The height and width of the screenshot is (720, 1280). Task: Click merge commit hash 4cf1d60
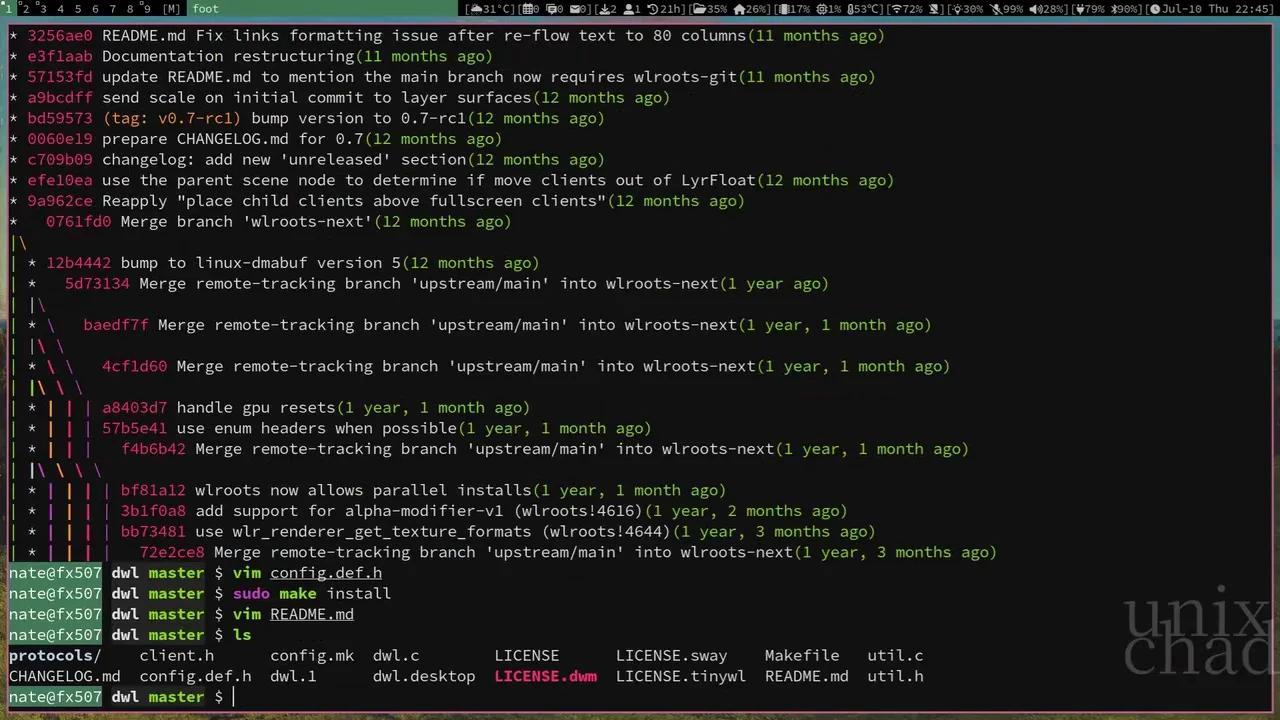click(134, 366)
